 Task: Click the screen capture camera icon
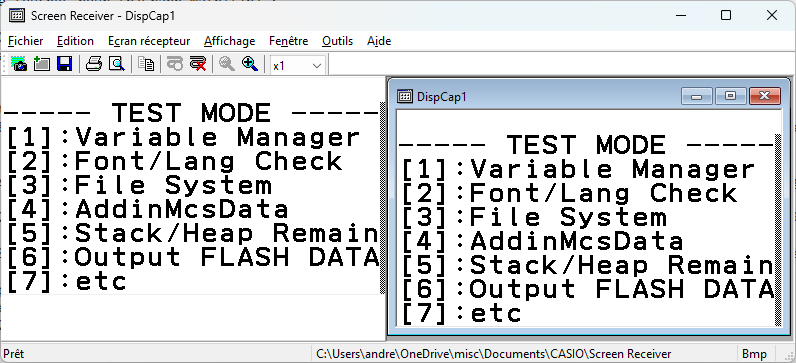pyautogui.click(x=19, y=64)
